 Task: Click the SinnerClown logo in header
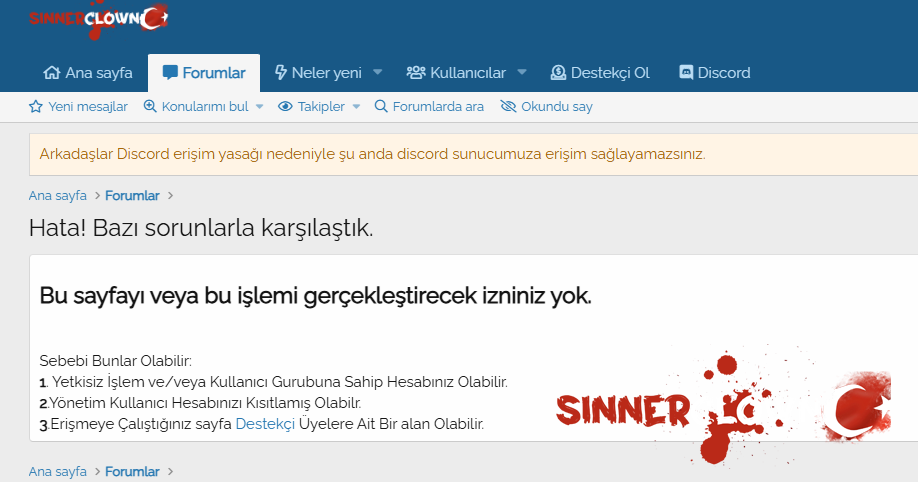pyautogui.click(x=98, y=18)
